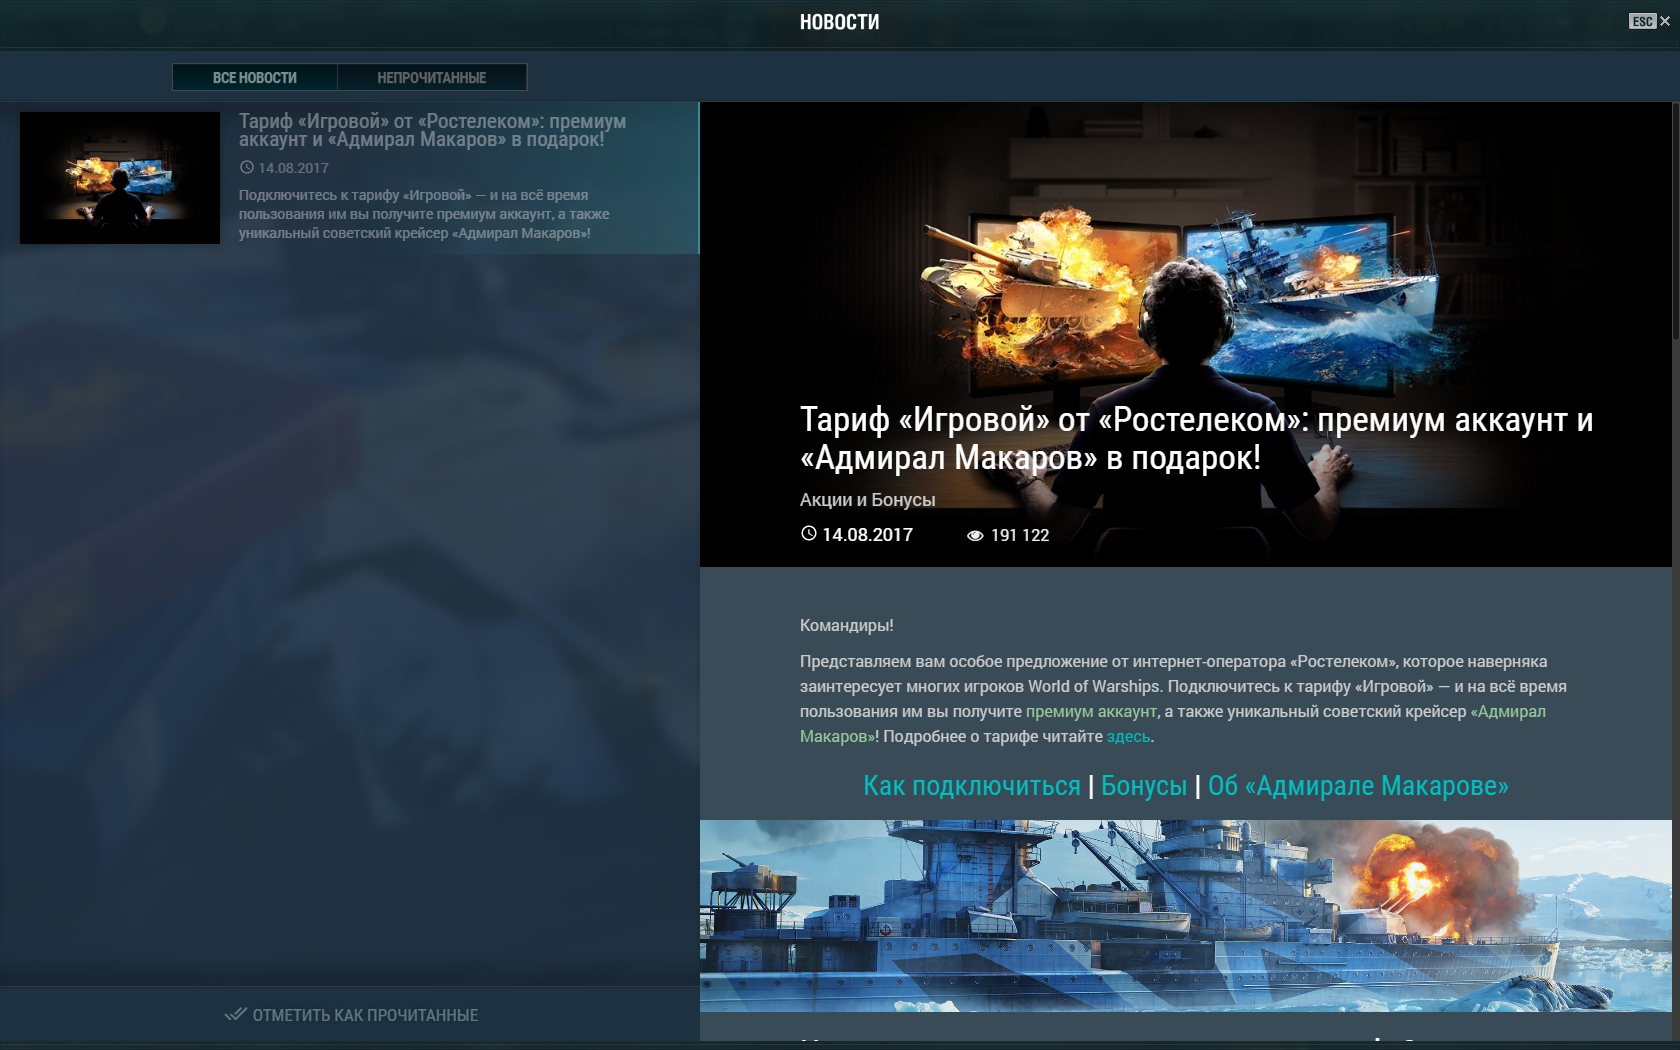Viewport: 1680px width, 1050px height.
Task: Click the double-checkmark icon beside ОТМЕТИТЬ КАК ПРОЧИТАННЫЕ
Action: pos(235,1014)
